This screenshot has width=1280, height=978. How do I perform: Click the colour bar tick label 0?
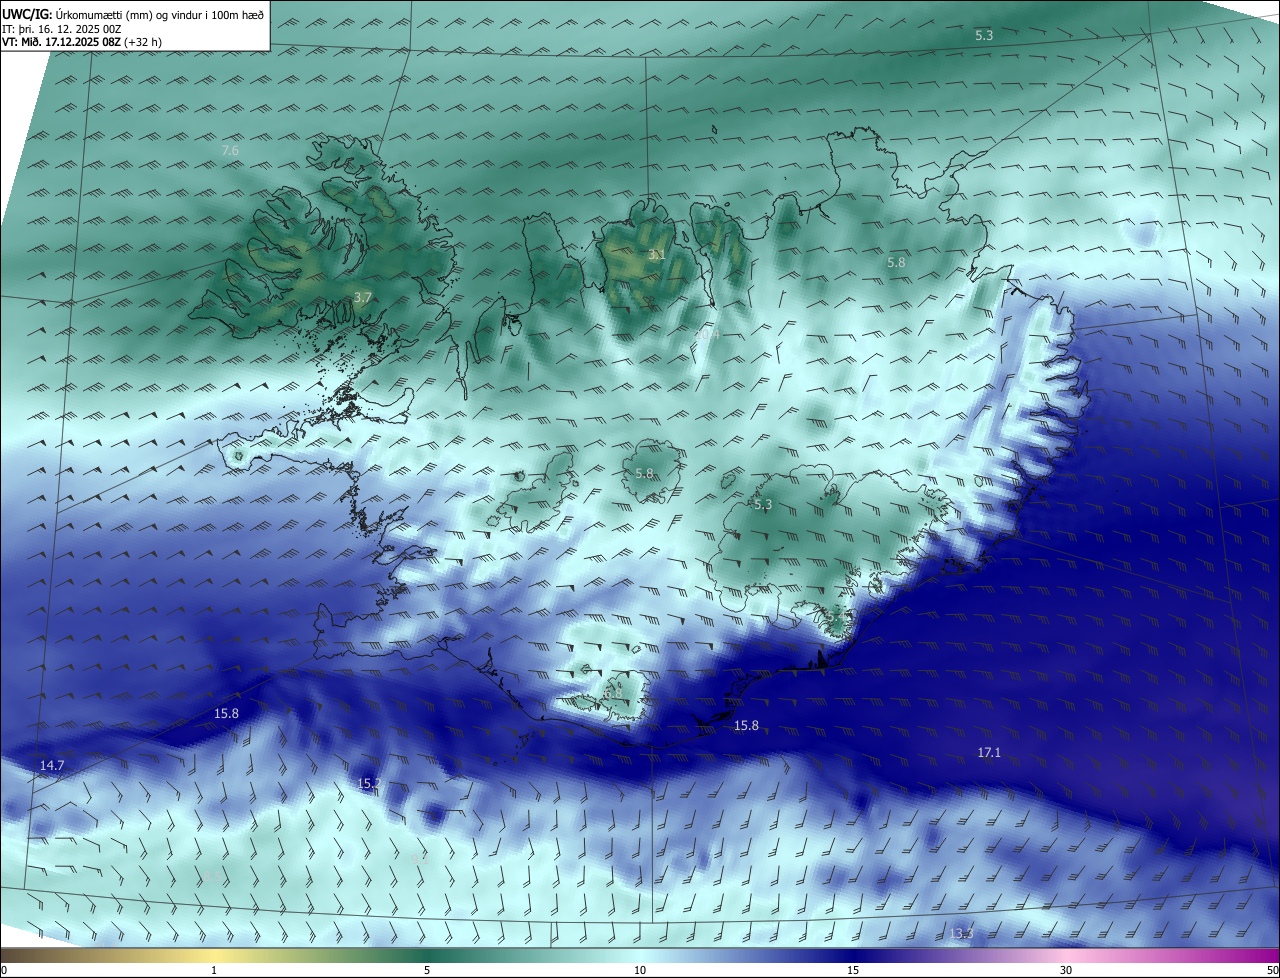[4, 970]
